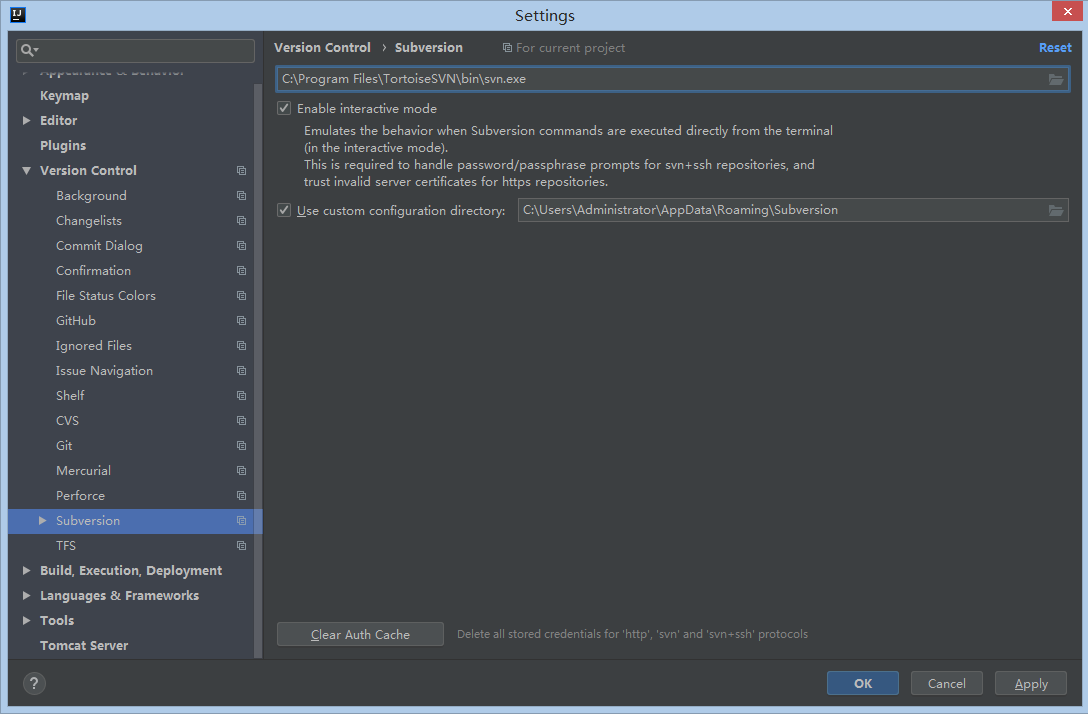The width and height of the screenshot is (1088, 714).
Task: Click project-level icon beside Version Control
Action: pyautogui.click(x=241, y=171)
